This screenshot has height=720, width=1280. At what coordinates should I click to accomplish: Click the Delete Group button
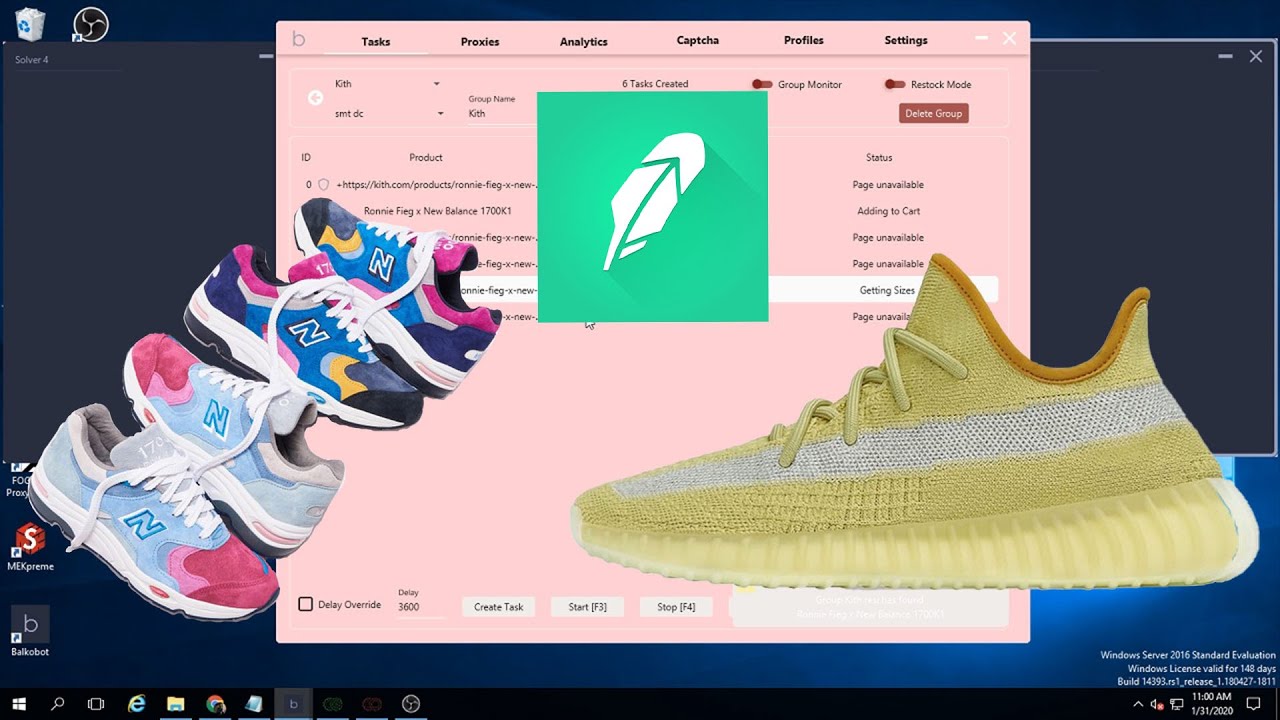tap(934, 114)
